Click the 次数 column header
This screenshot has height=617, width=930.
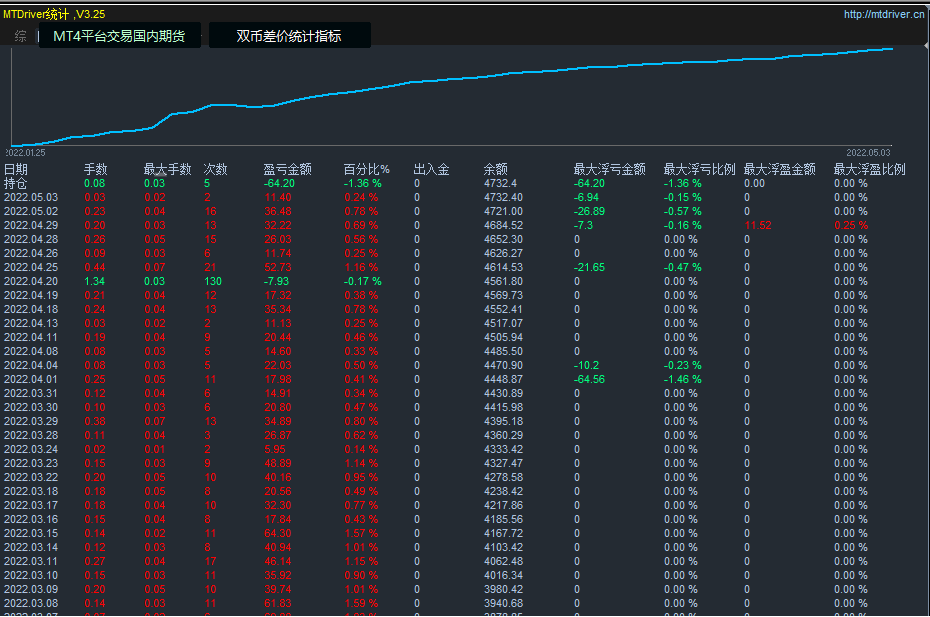[x=215, y=169]
